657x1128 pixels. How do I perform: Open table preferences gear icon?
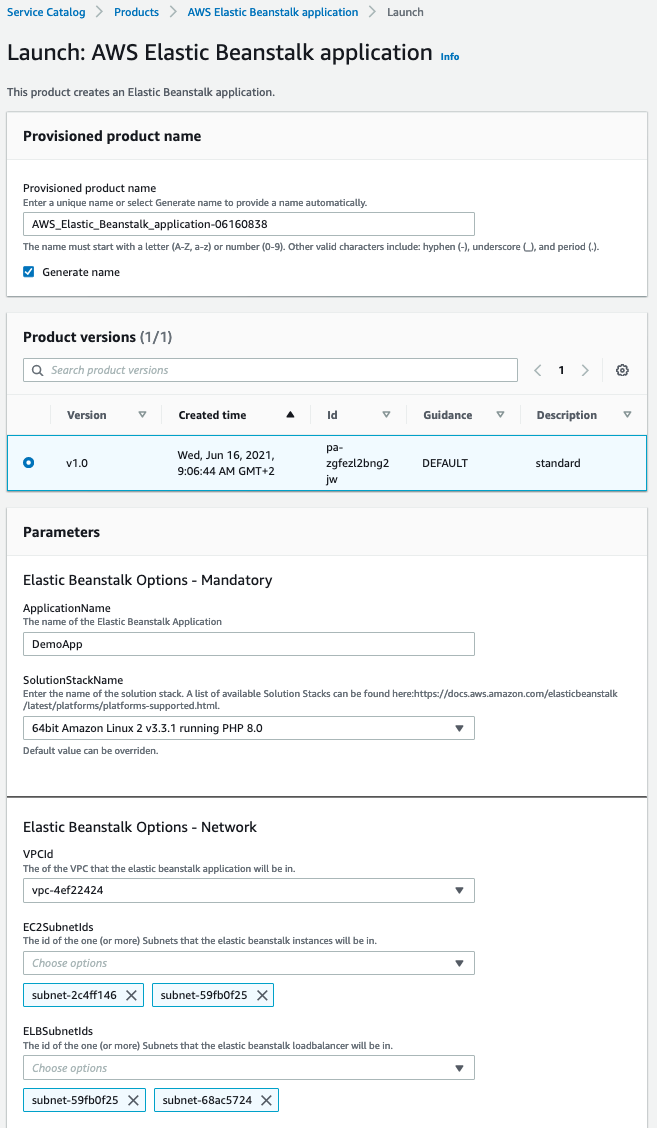pos(622,370)
